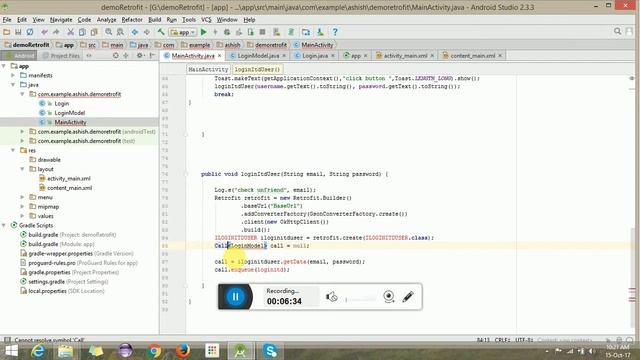Viewport: 640px width, 360px height.
Task: Collapse the java folder node
Action: (x=13, y=84)
